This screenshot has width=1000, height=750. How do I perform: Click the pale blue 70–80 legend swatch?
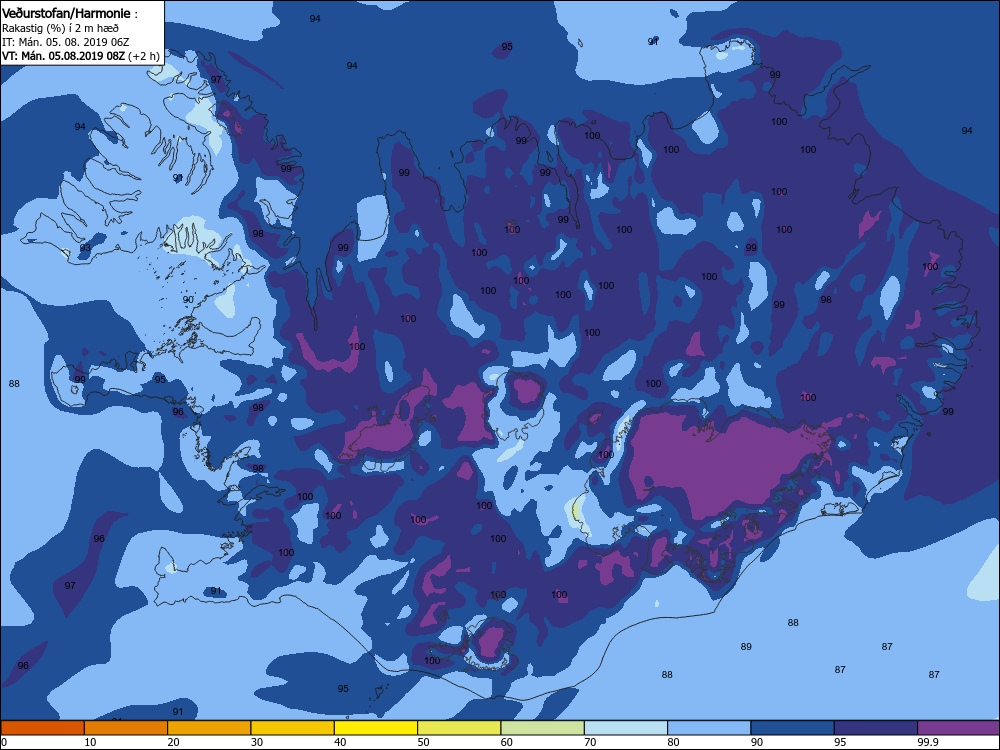point(626,728)
